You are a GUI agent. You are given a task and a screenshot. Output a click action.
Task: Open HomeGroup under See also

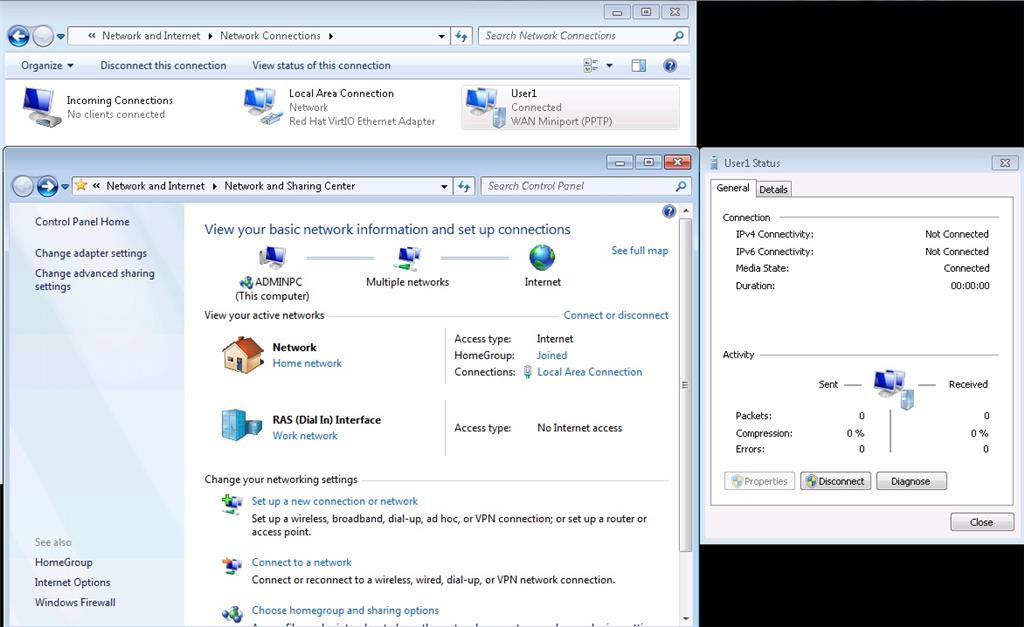tap(63, 562)
